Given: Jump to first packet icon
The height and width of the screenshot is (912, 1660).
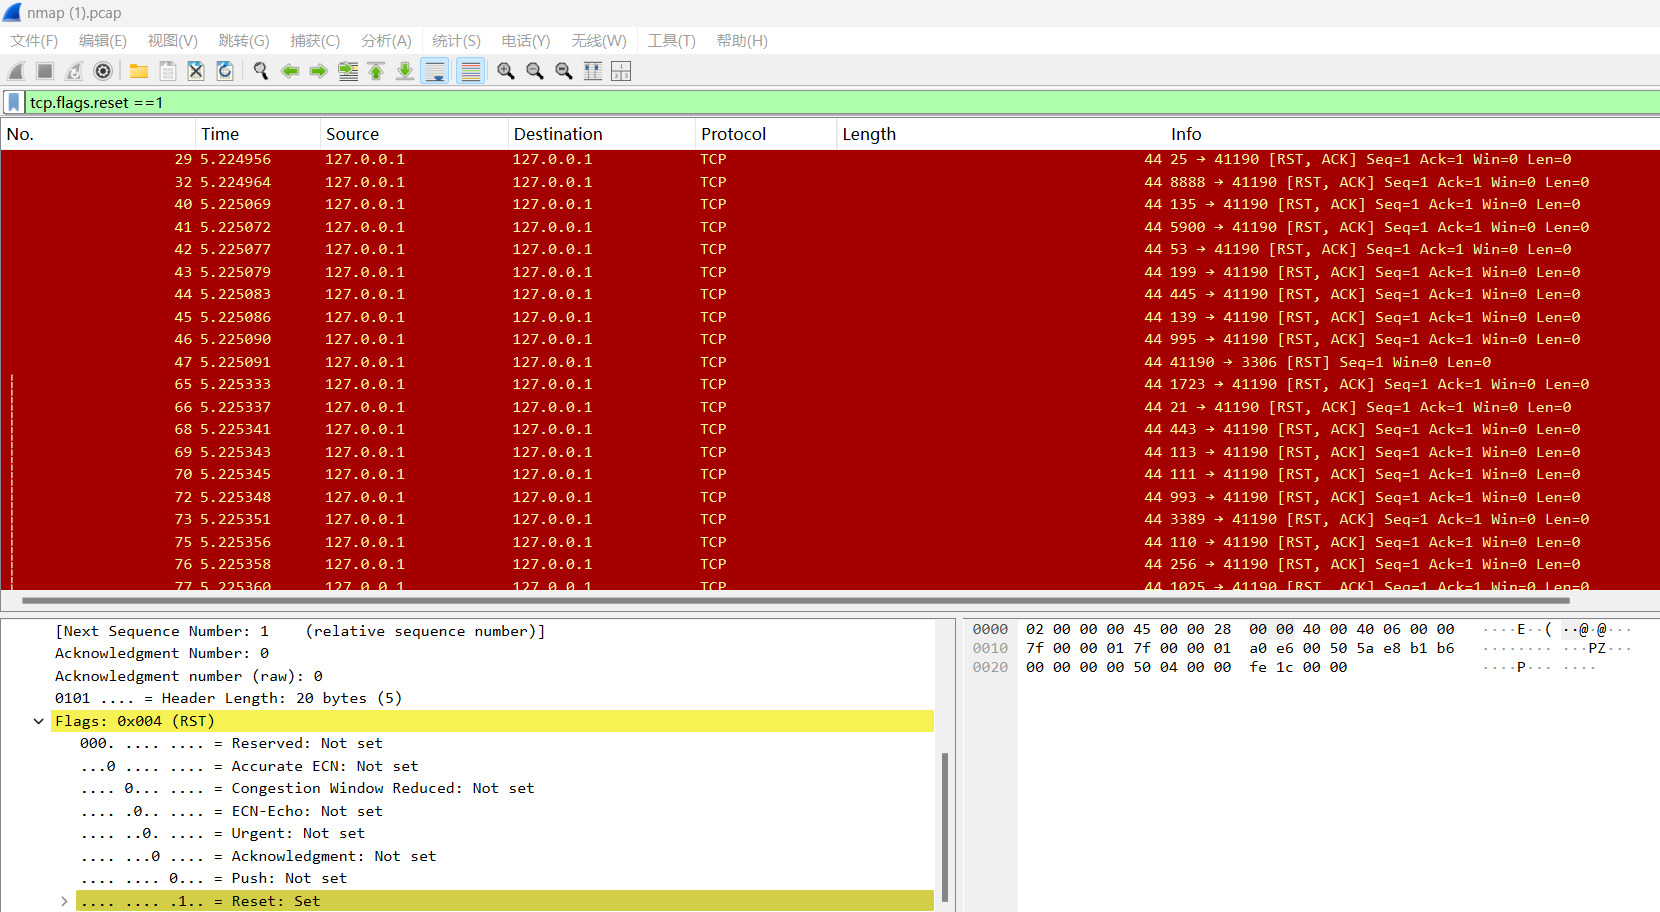Looking at the screenshot, I should (x=376, y=71).
